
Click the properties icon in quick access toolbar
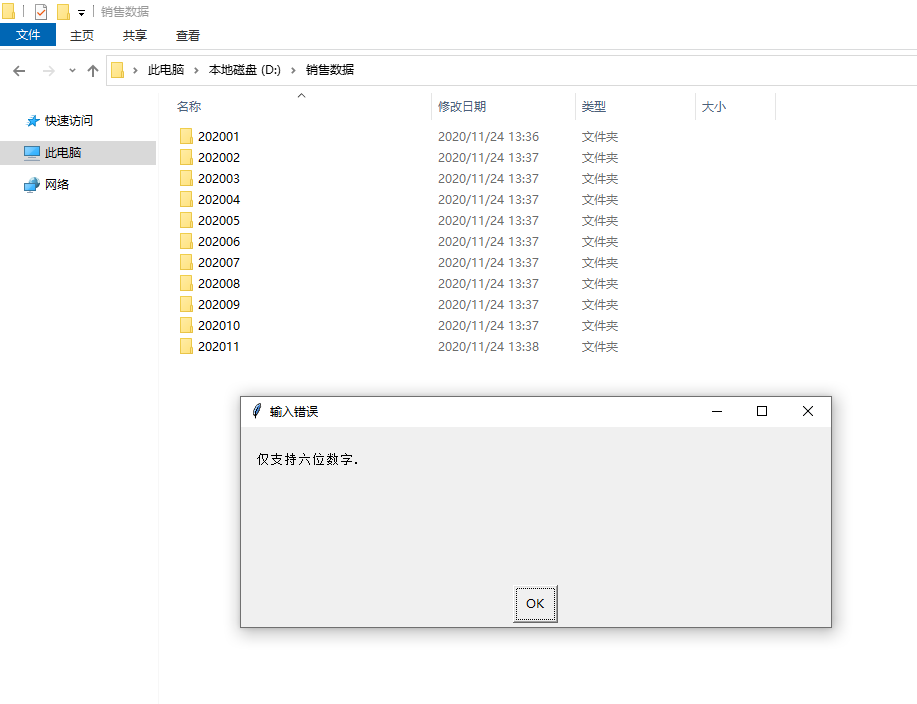(41, 11)
